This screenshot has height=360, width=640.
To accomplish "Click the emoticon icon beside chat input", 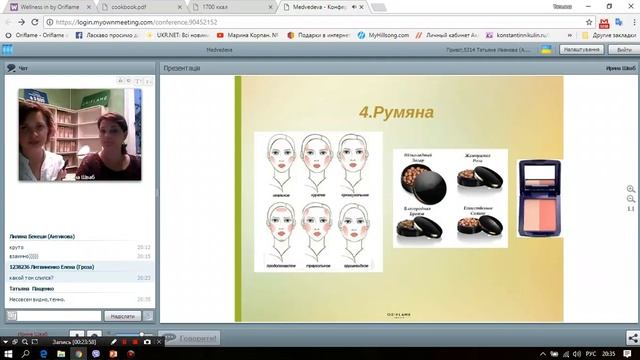I will (x=12, y=316).
